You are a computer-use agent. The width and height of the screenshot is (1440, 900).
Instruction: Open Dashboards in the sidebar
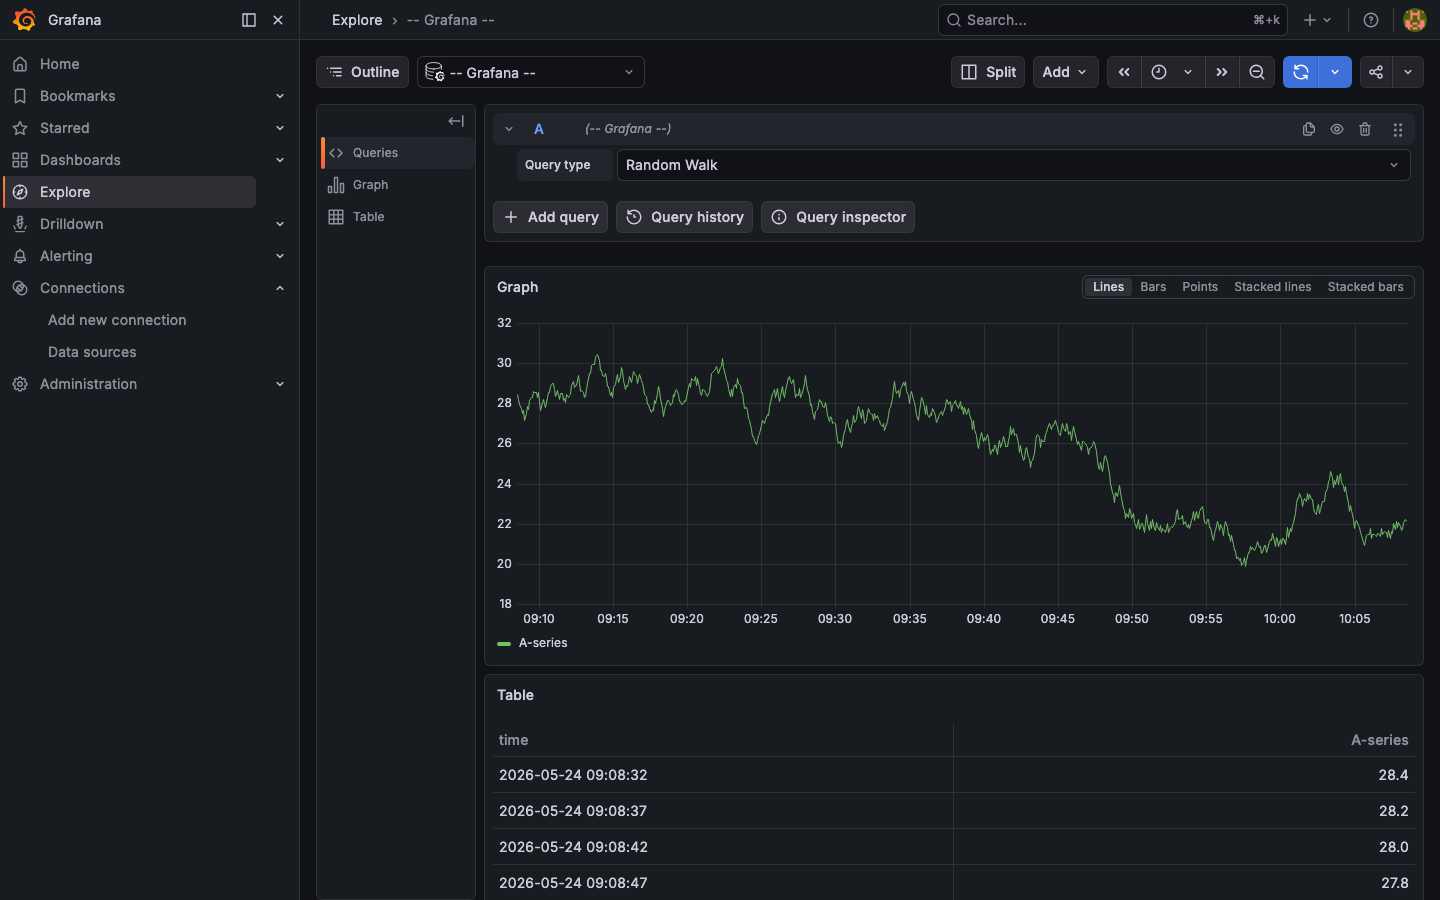tap(80, 160)
